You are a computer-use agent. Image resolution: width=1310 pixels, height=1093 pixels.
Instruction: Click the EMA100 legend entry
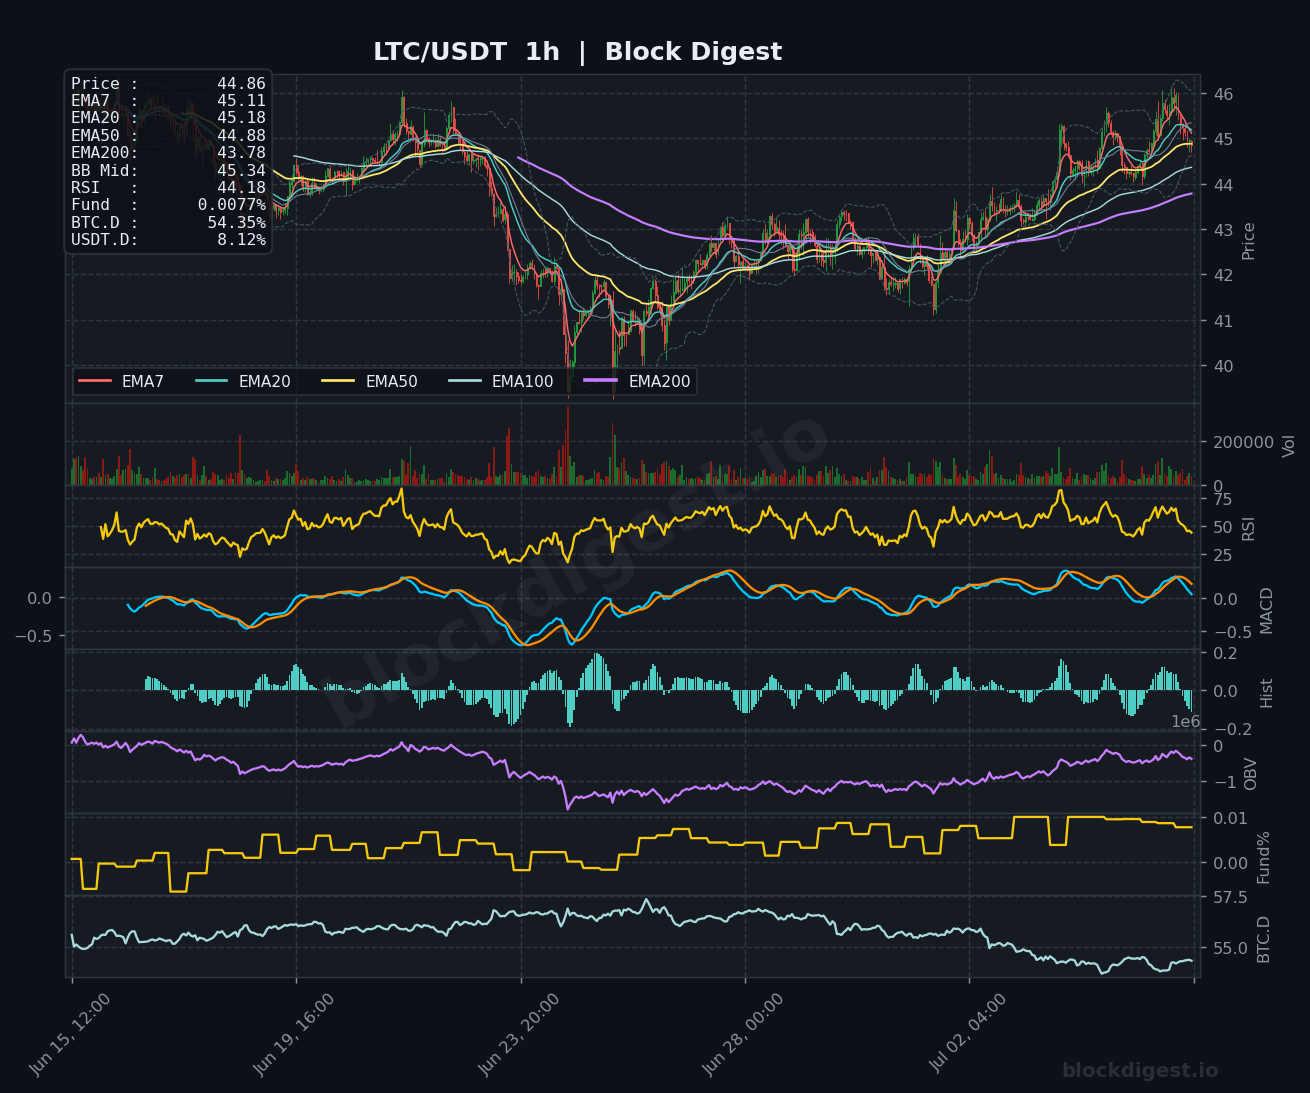coord(501,382)
